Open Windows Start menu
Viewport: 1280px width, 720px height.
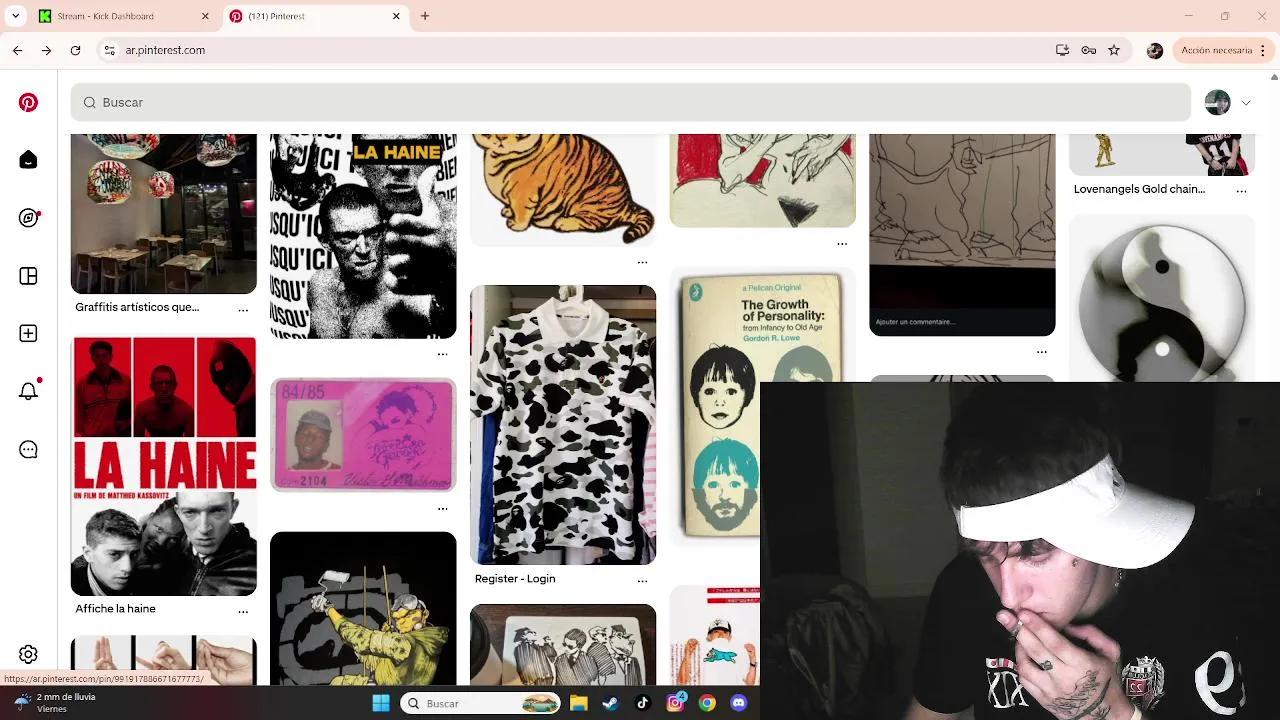click(x=381, y=703)
